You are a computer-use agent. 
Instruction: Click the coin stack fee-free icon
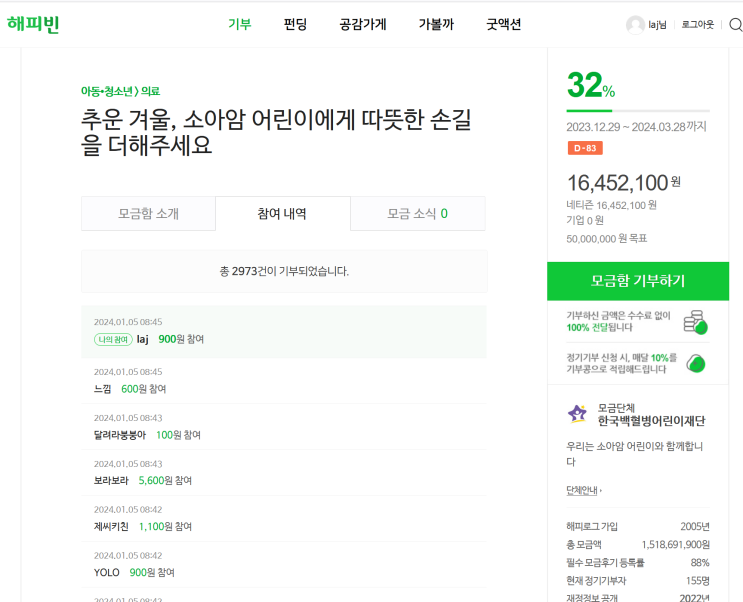pyautogui.click(x=695, y=322)
